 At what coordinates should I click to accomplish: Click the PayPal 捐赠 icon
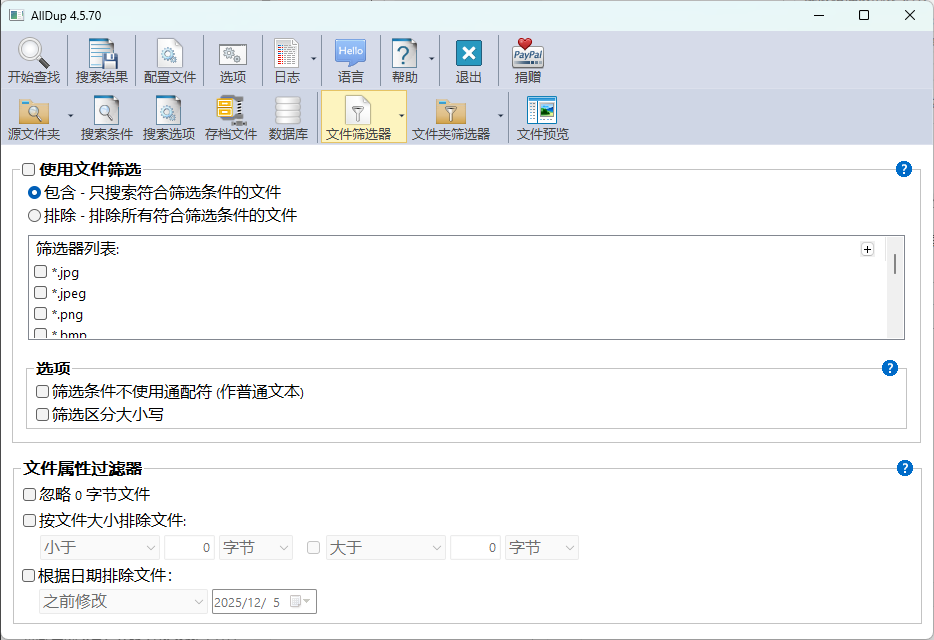(x=528, y=54)
